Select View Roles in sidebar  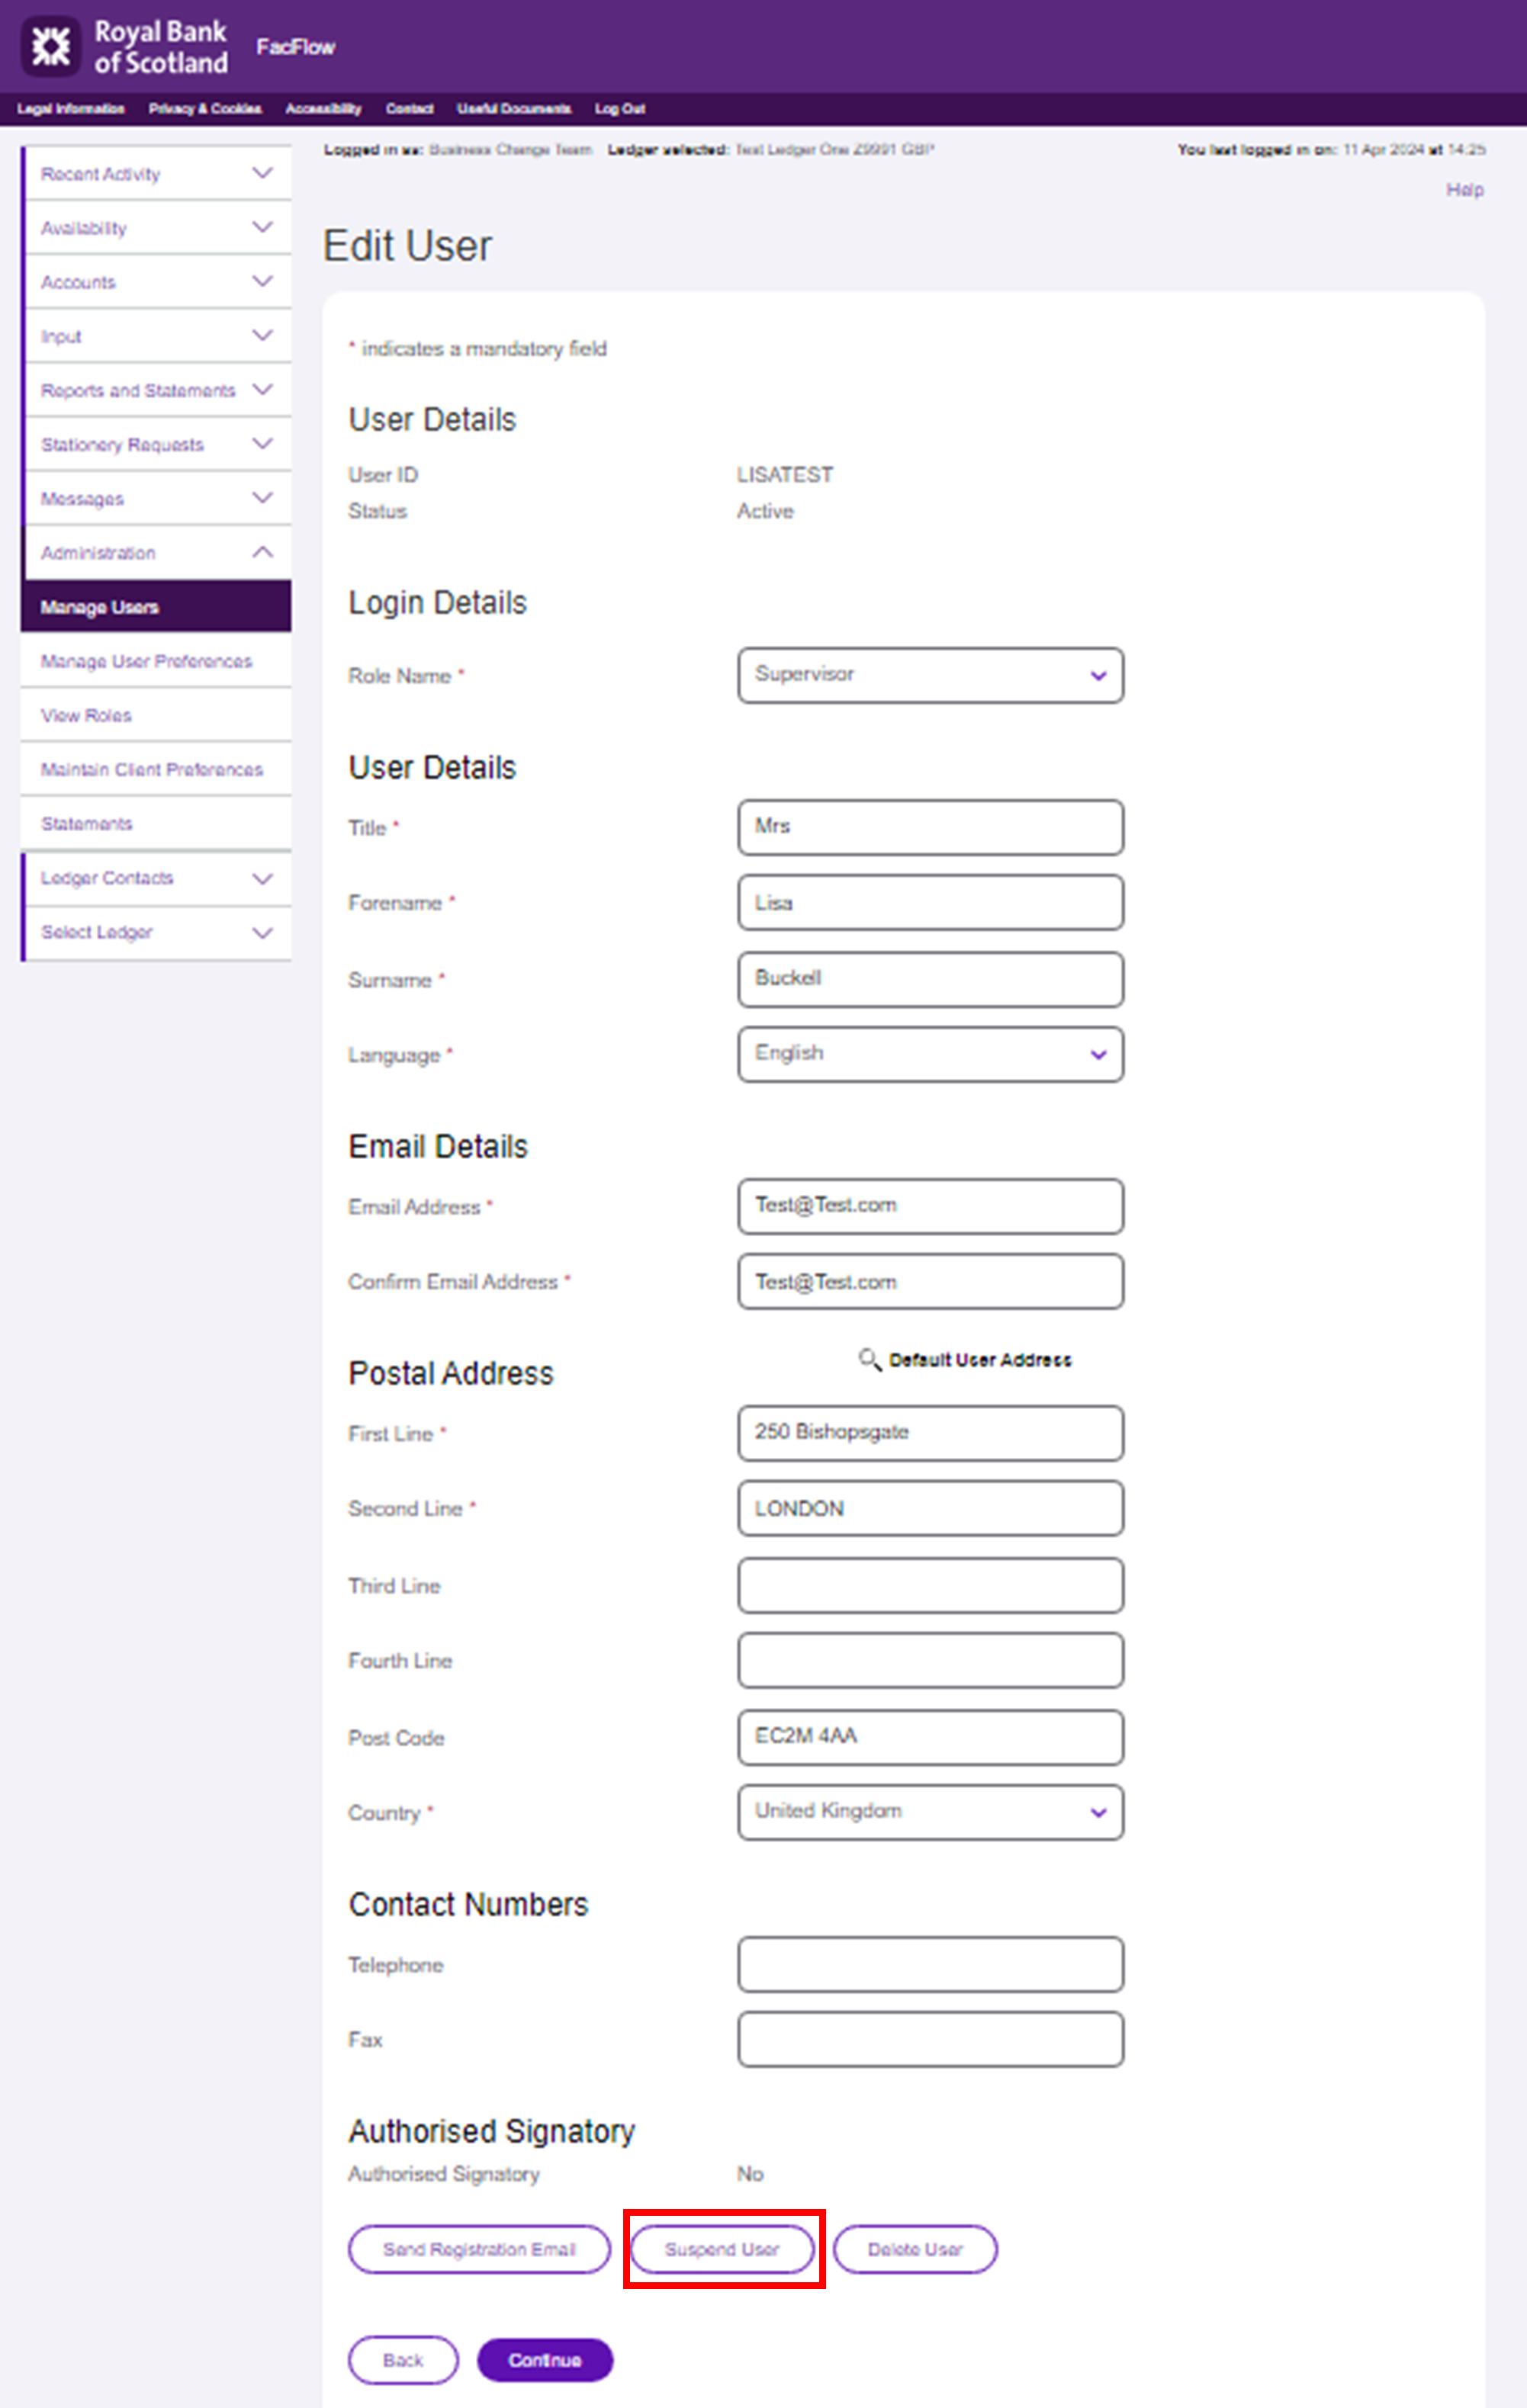pos(86,715)
